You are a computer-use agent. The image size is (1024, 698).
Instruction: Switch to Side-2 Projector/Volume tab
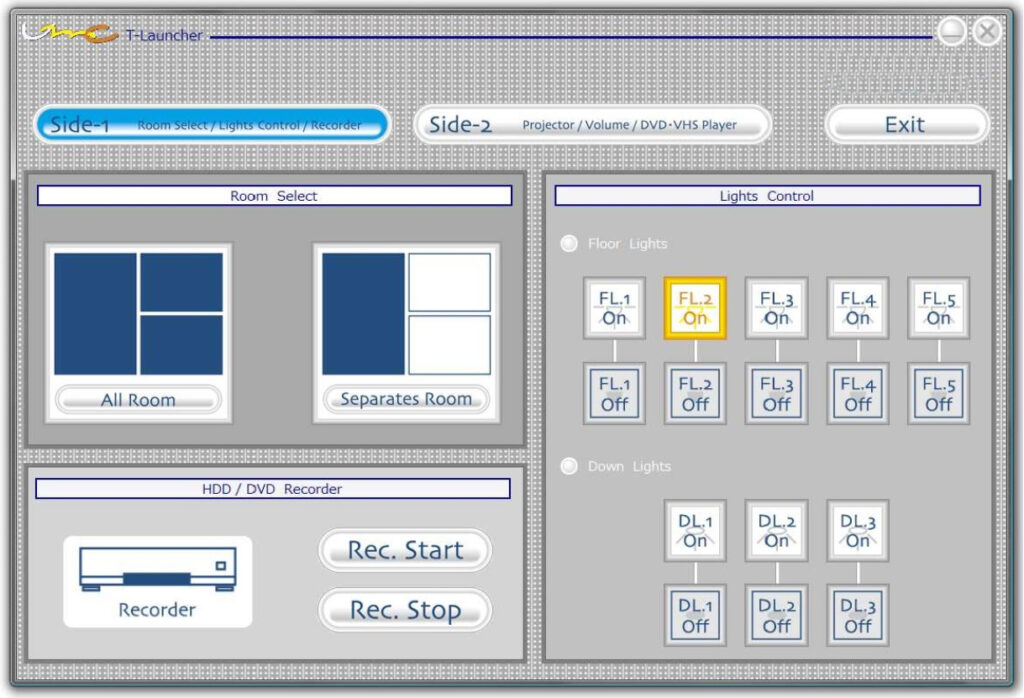[593, 125]
